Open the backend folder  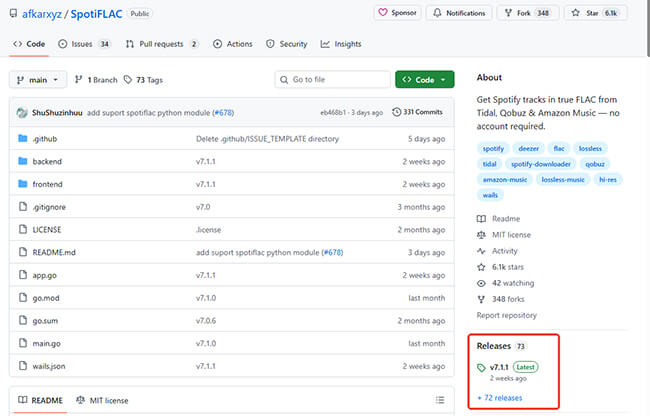[x=47, y=162]
